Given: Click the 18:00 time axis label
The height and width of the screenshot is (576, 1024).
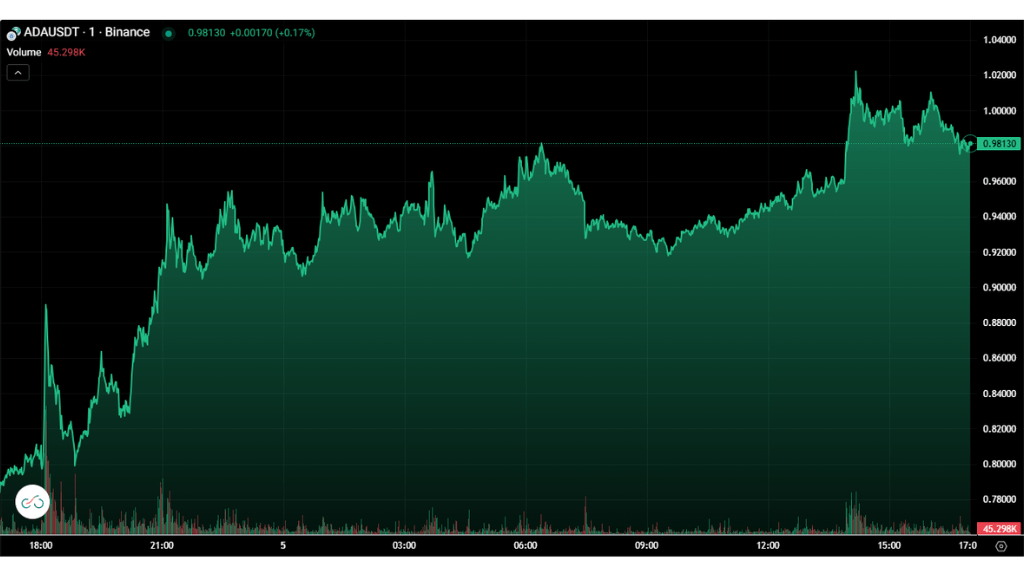Looking at the screenshot, I should [40, 545].
